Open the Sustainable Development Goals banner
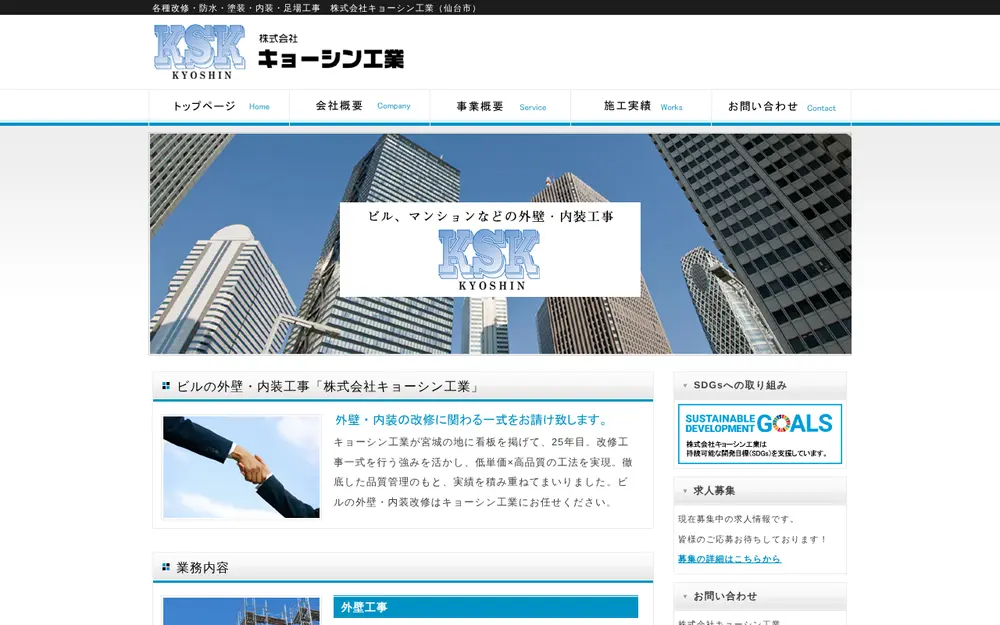Viewport: 1000px width, 625px height. pyautogui.click(x=760, y=434)
